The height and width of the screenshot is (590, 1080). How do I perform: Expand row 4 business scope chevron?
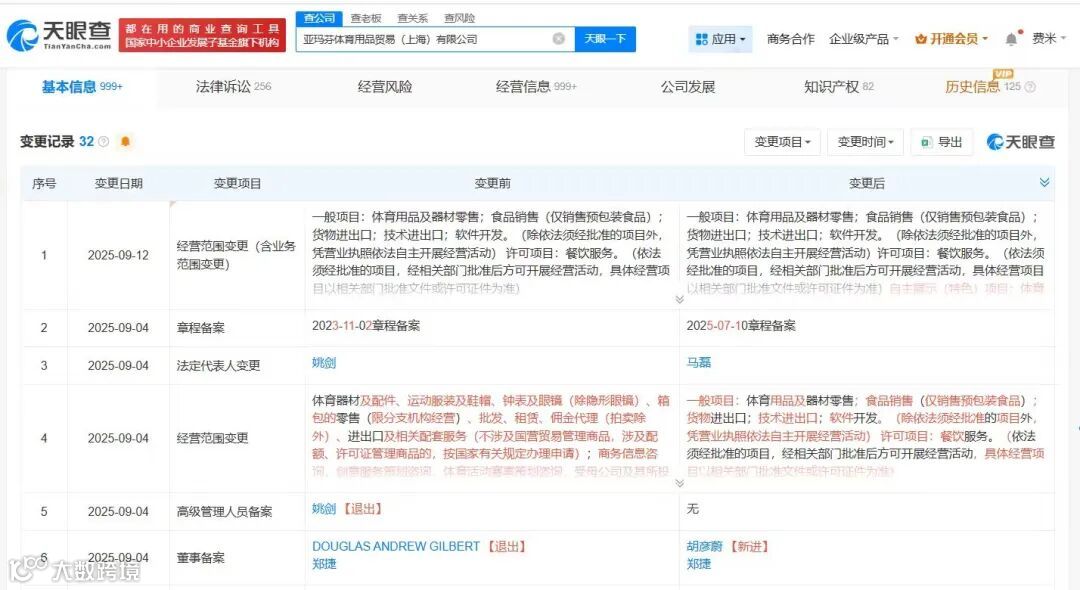pos(679,483)
